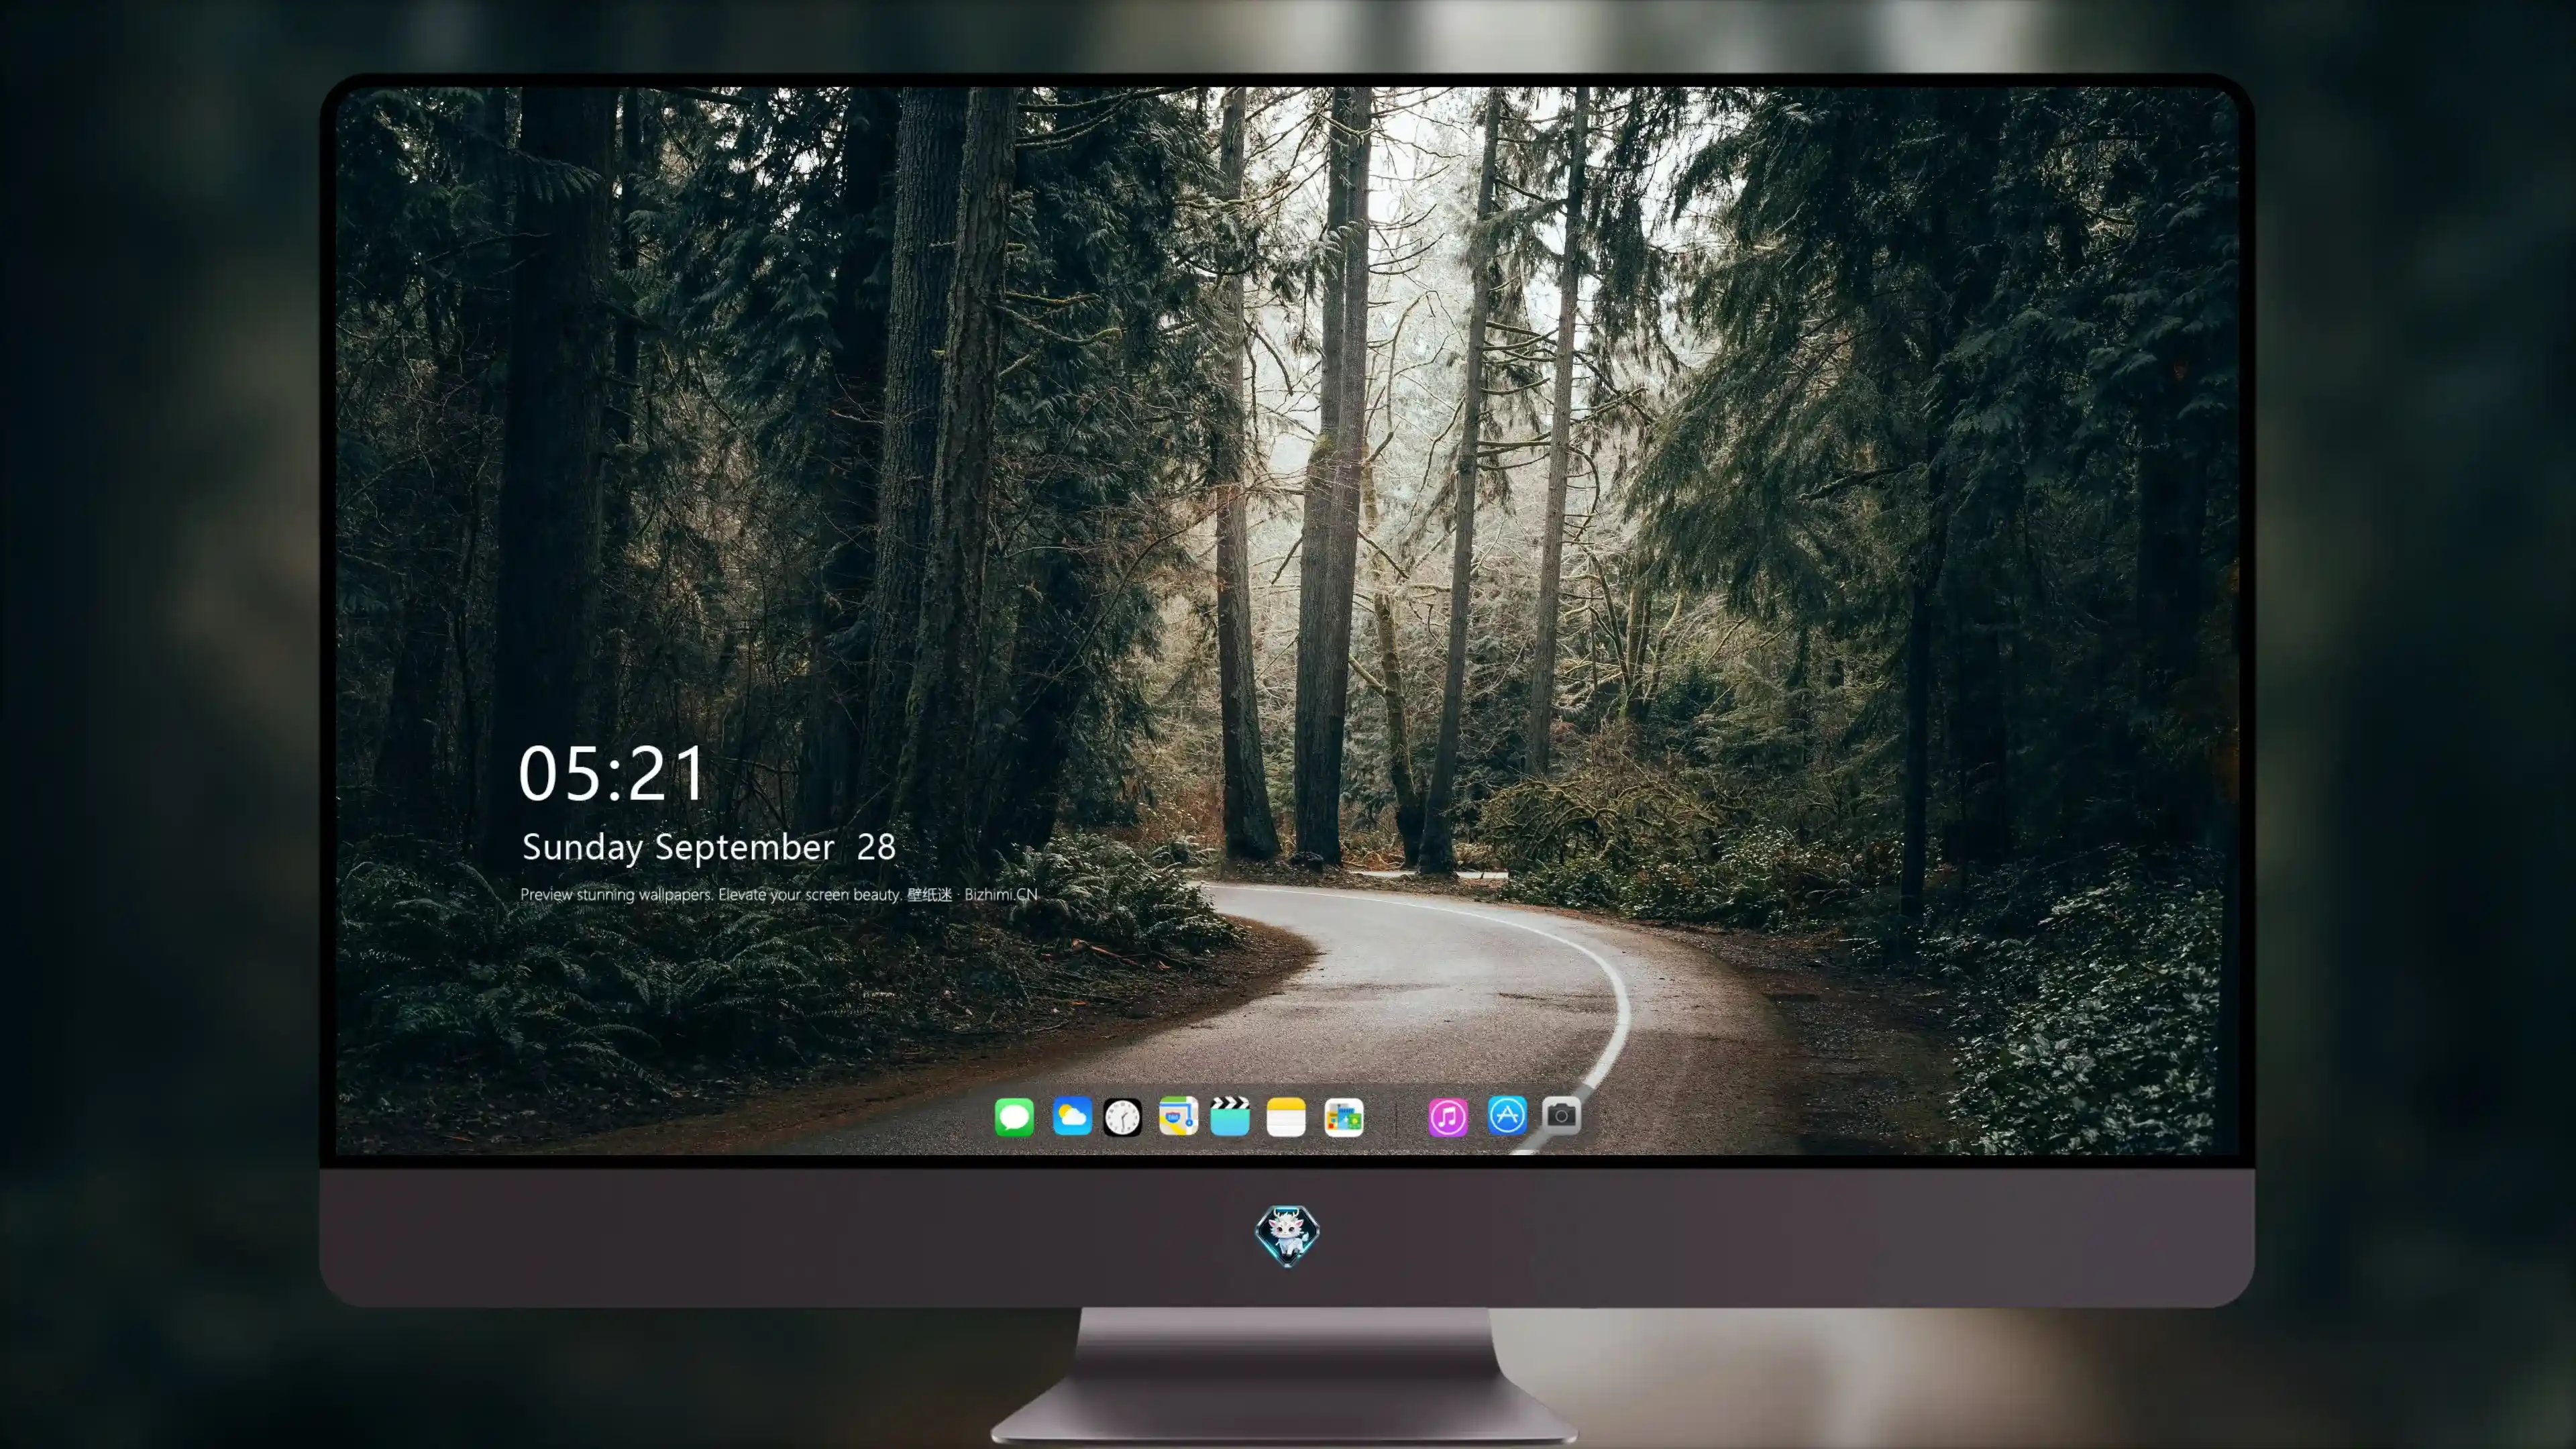
Task: Open the Clock app in the dock
Action: tap(1122, 1117)
